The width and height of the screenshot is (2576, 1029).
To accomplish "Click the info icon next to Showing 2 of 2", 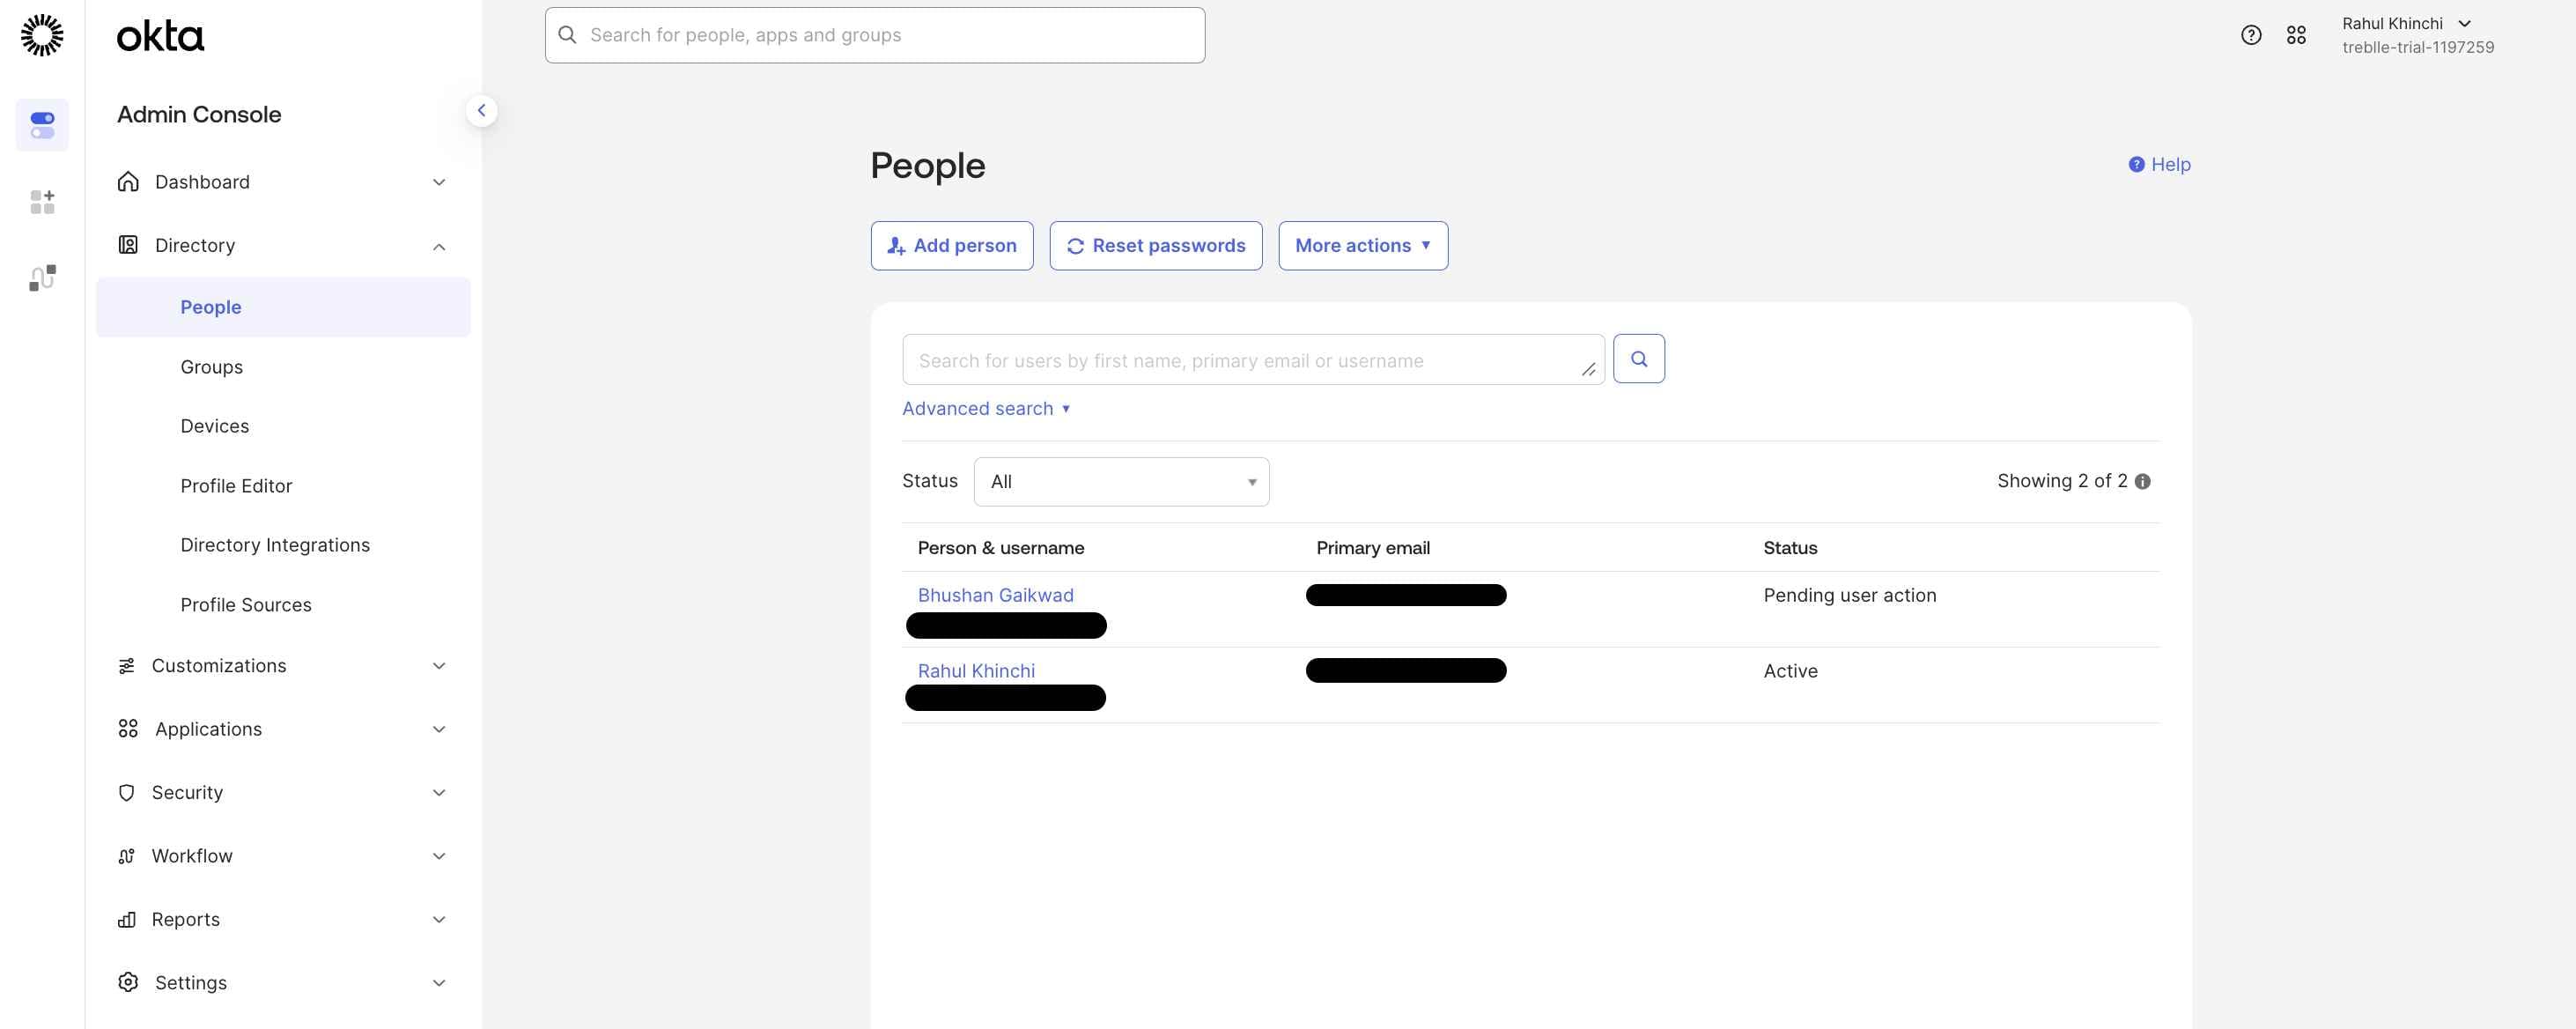I will (x=2142, y=482).
